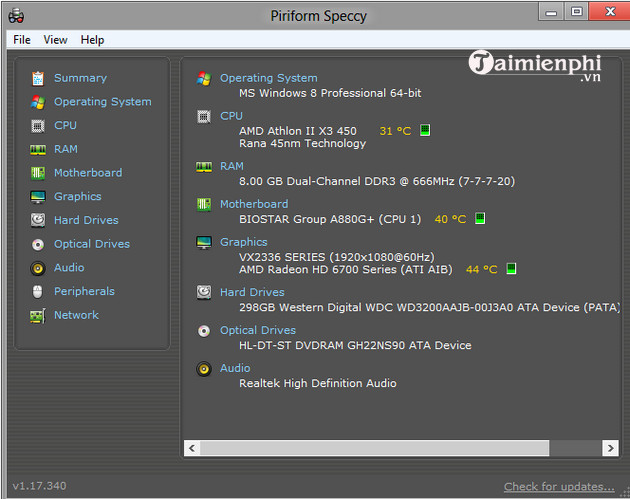Click the Optical Drives disc icon in sidebar
This screenshot has height=499, width=630.
click(x=38, y=244)
